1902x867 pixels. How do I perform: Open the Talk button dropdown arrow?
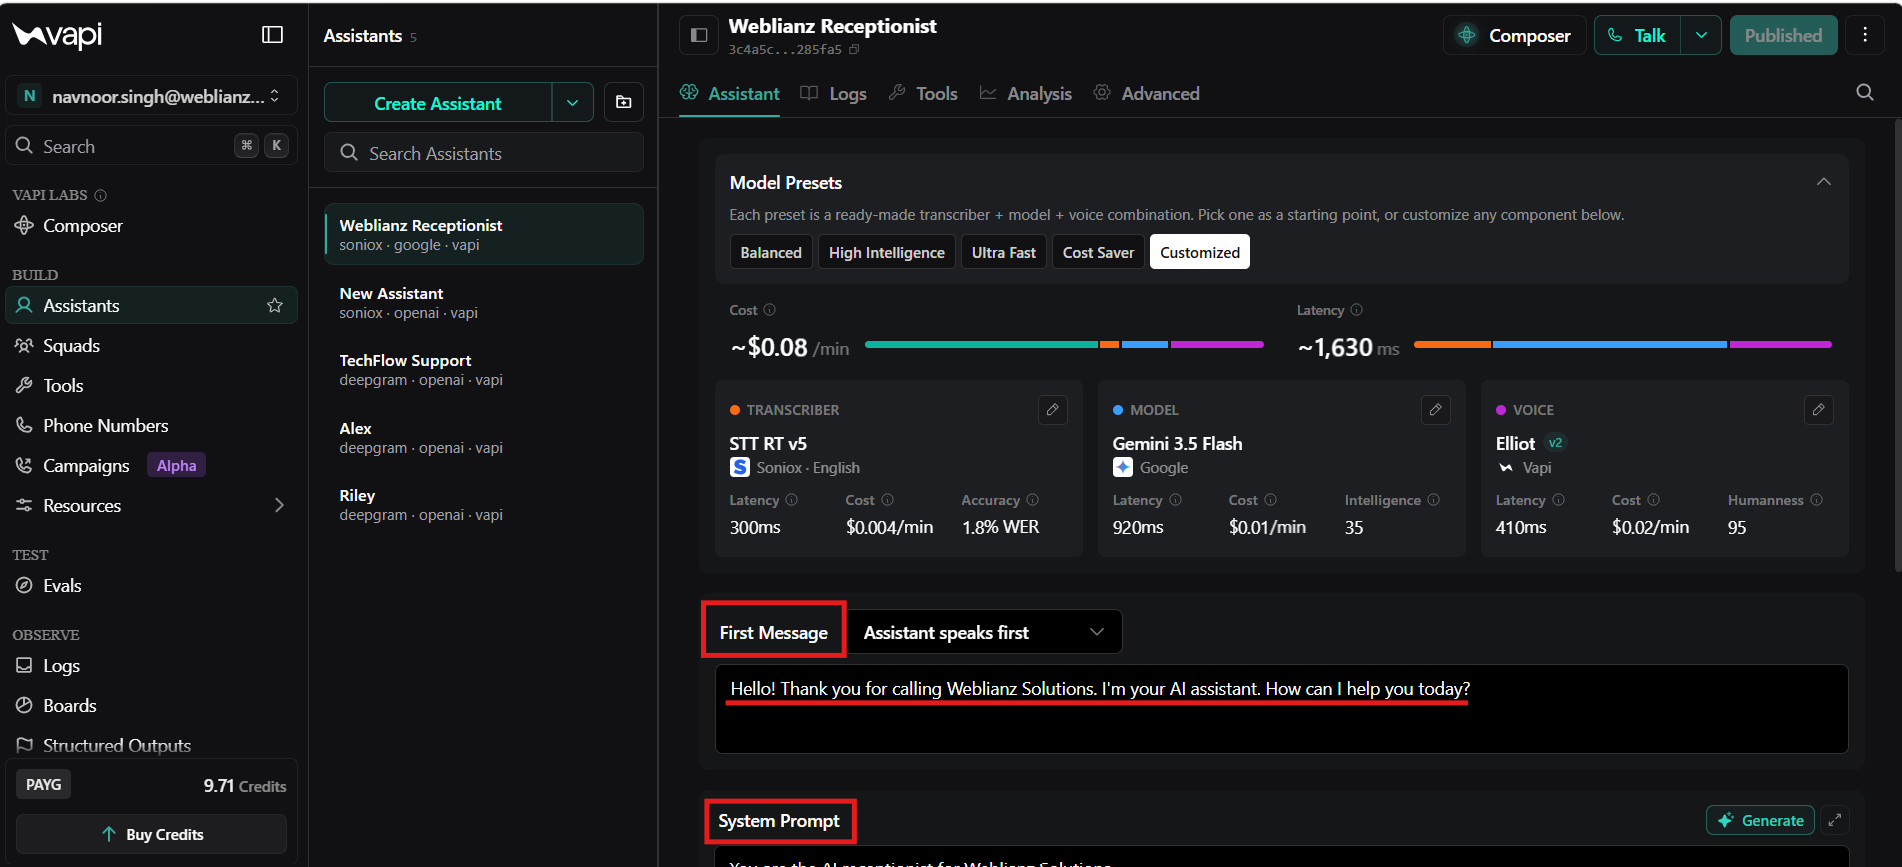point(1700,35)
